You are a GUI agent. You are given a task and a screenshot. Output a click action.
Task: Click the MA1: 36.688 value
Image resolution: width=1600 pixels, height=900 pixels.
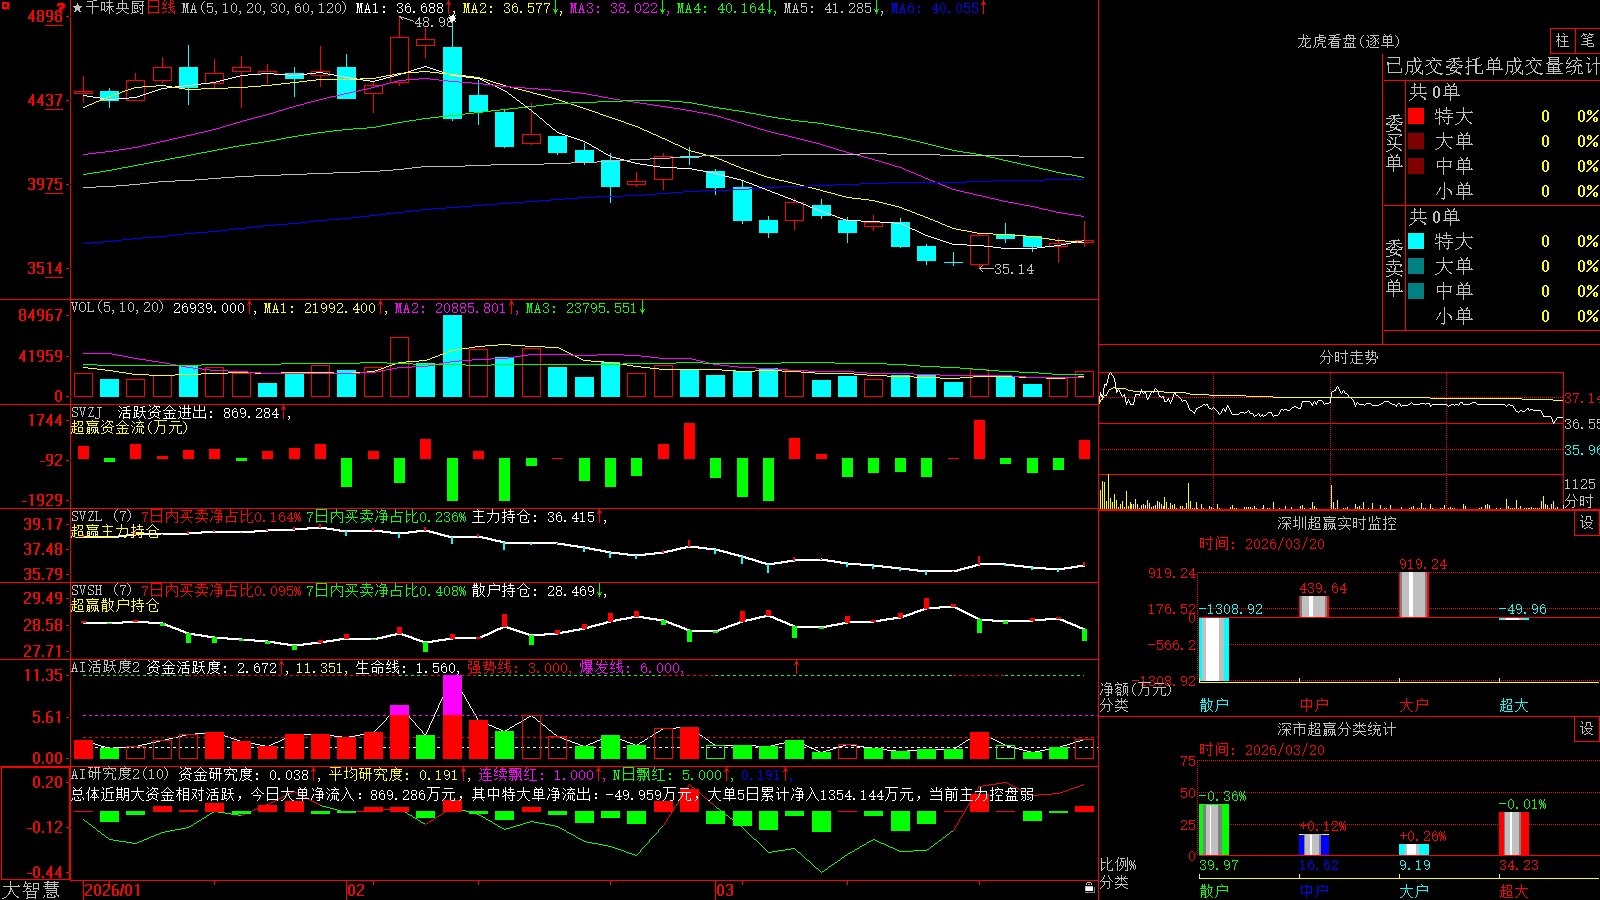click(399, 8)
